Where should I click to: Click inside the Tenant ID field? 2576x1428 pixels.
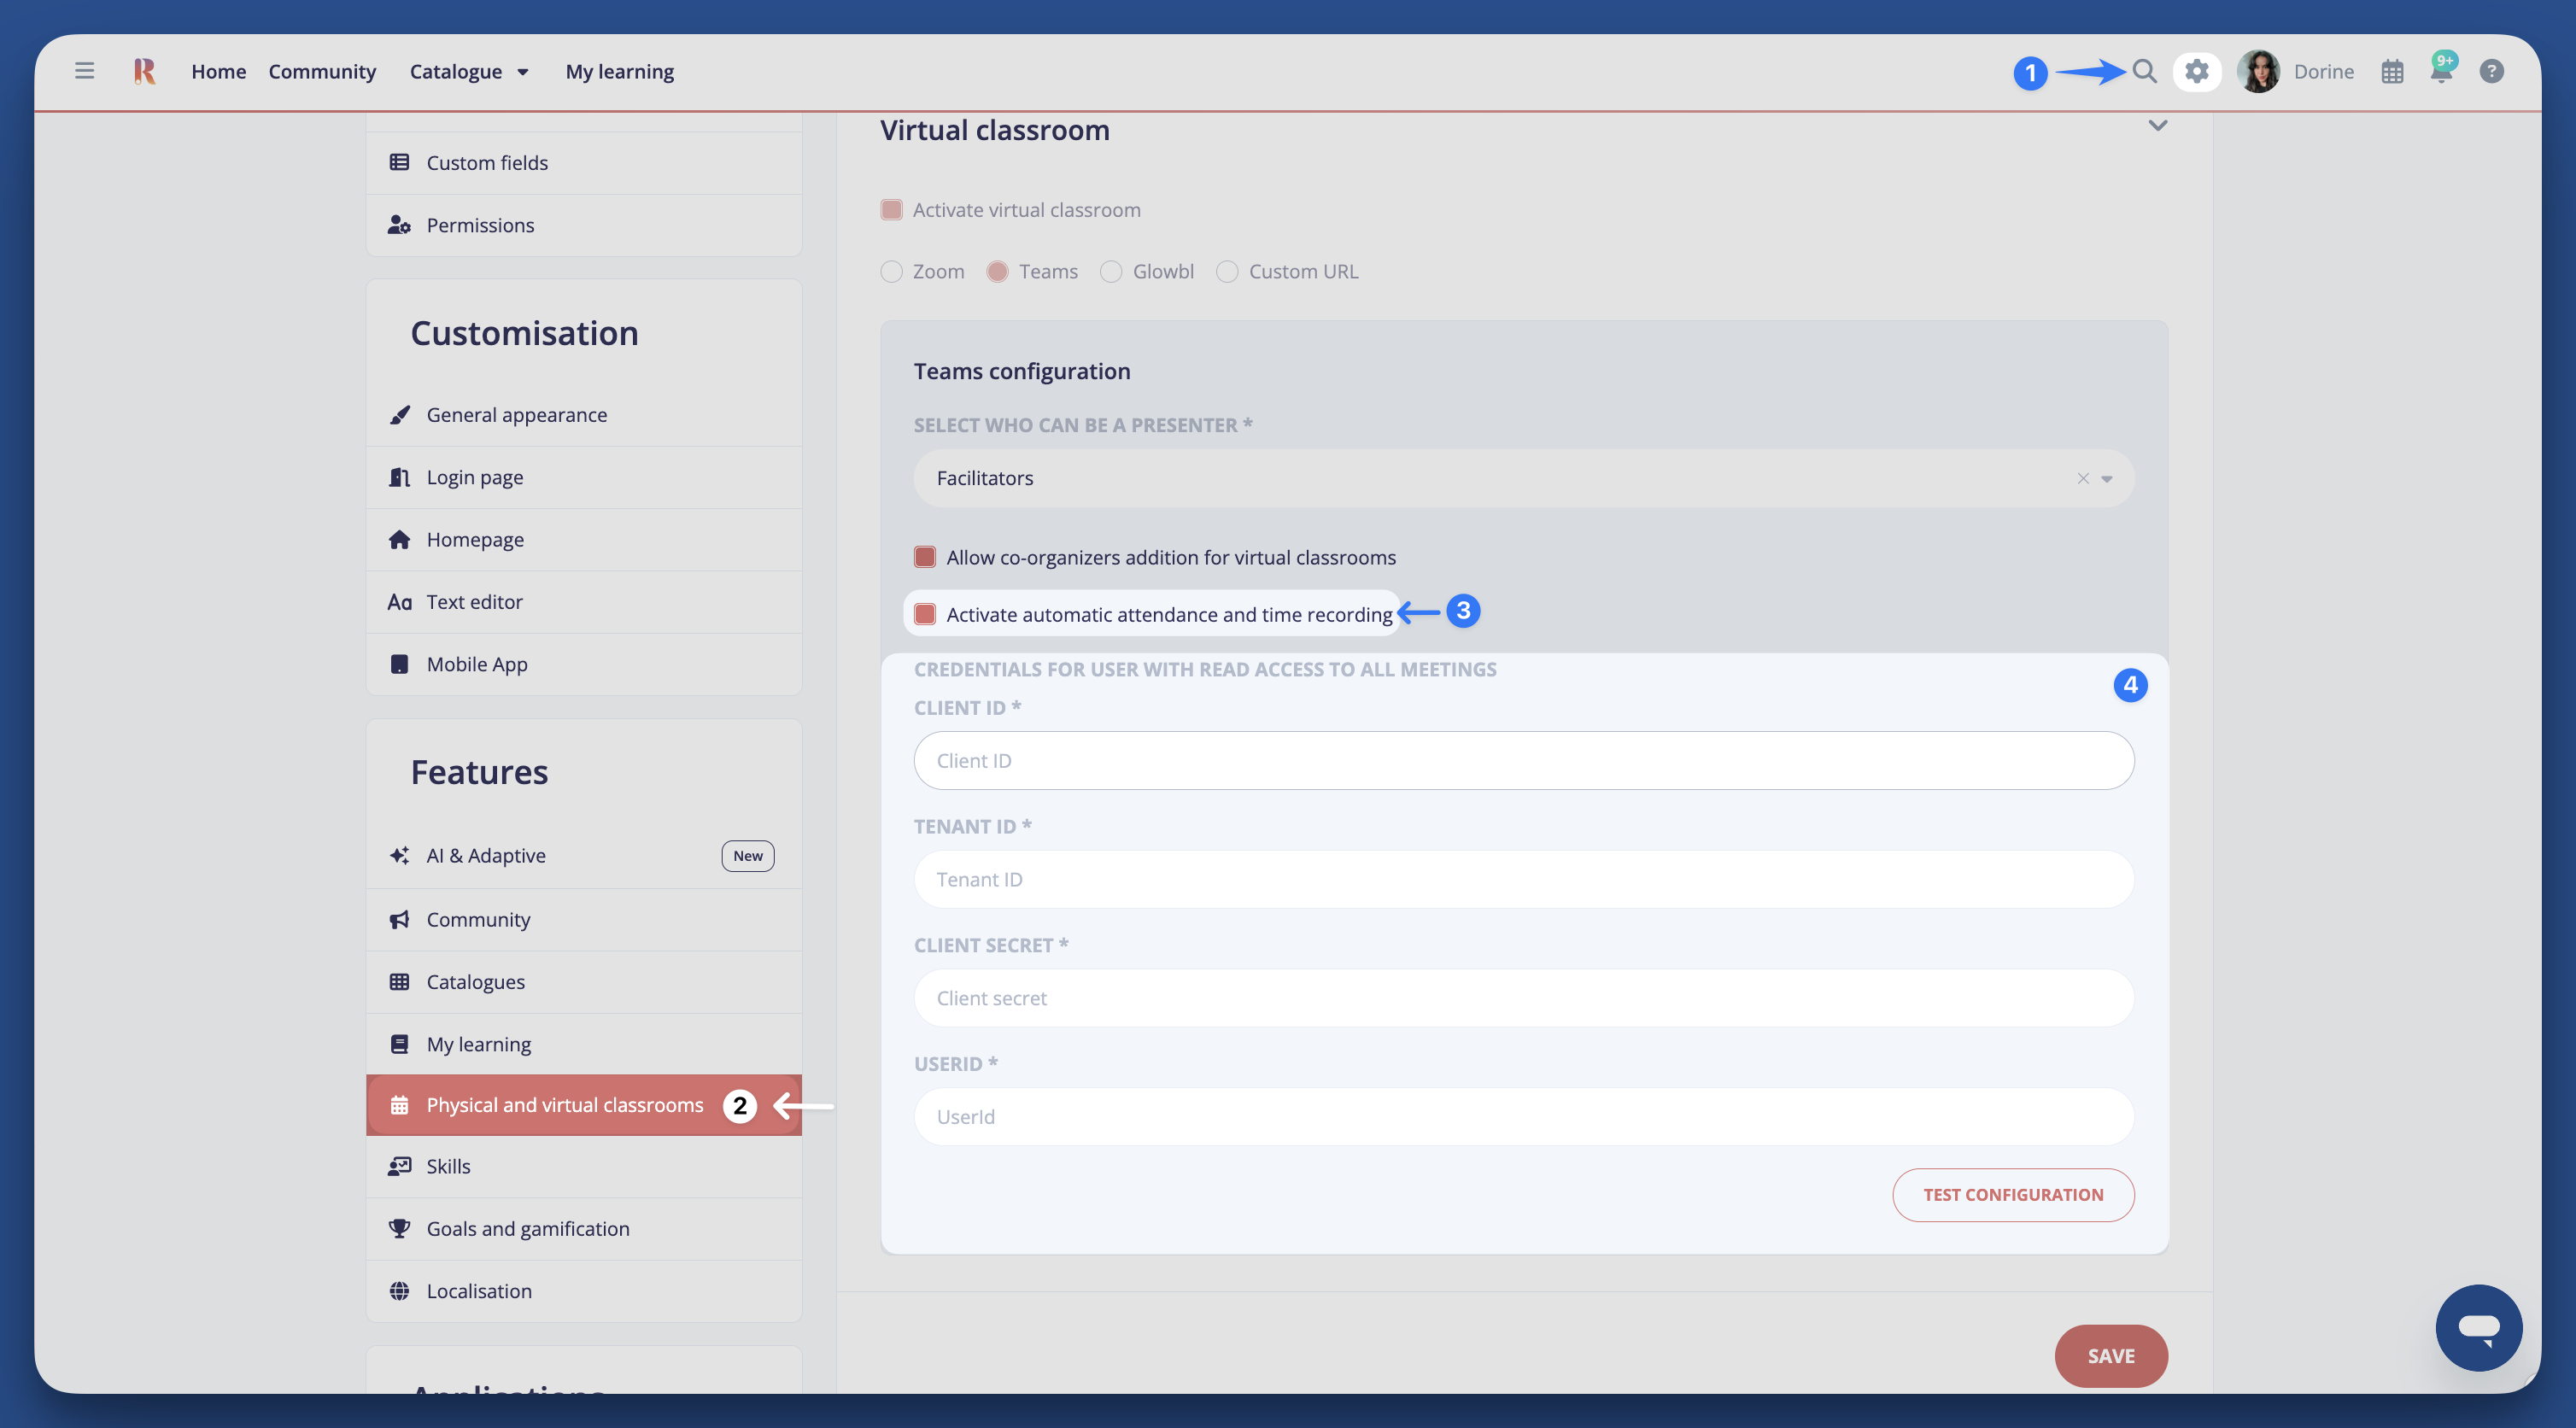(x=1522, y=879)
